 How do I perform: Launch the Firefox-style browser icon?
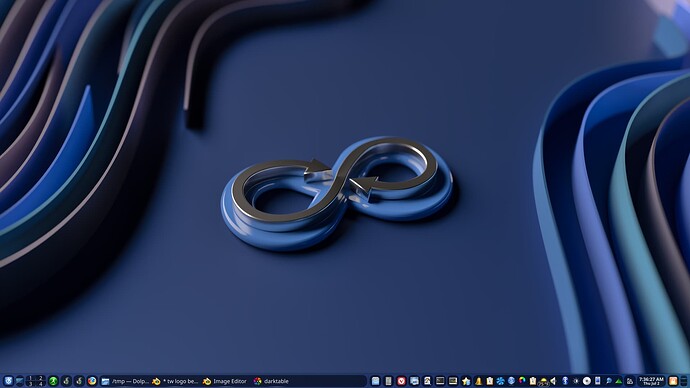[92, 381]
